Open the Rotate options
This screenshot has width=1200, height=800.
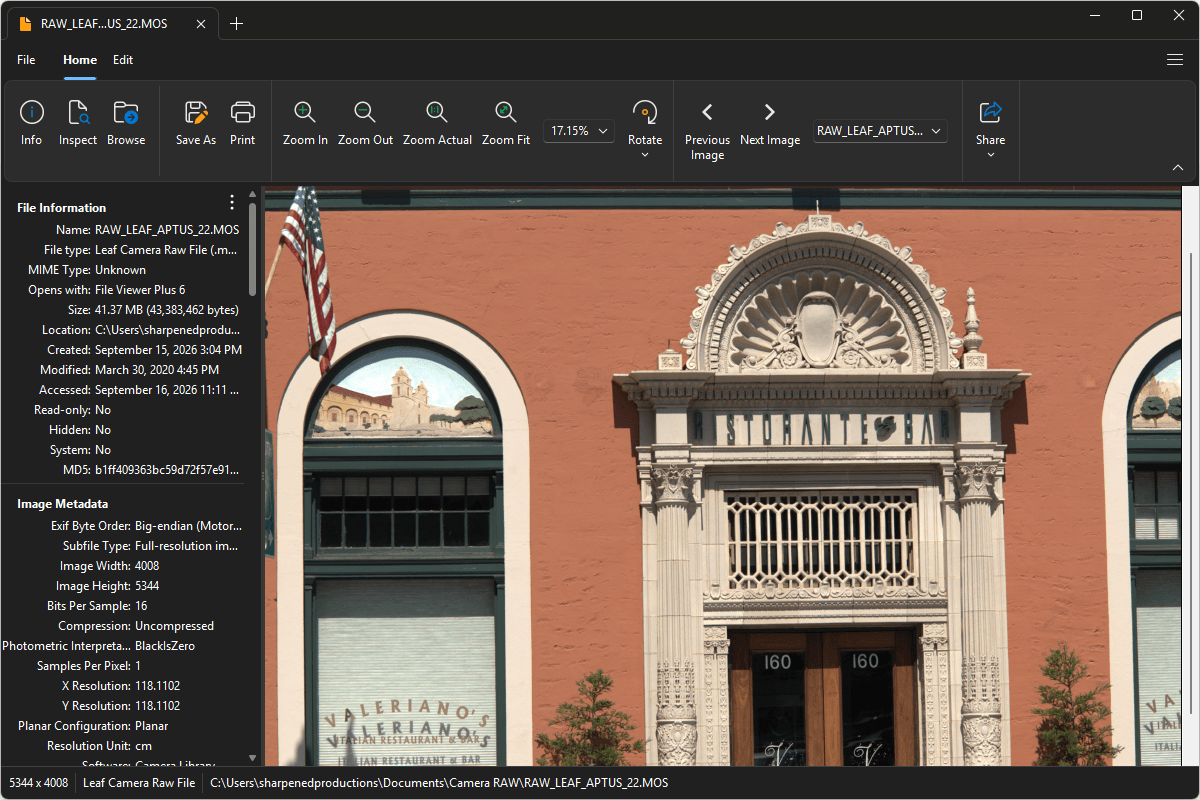[645, 130]
